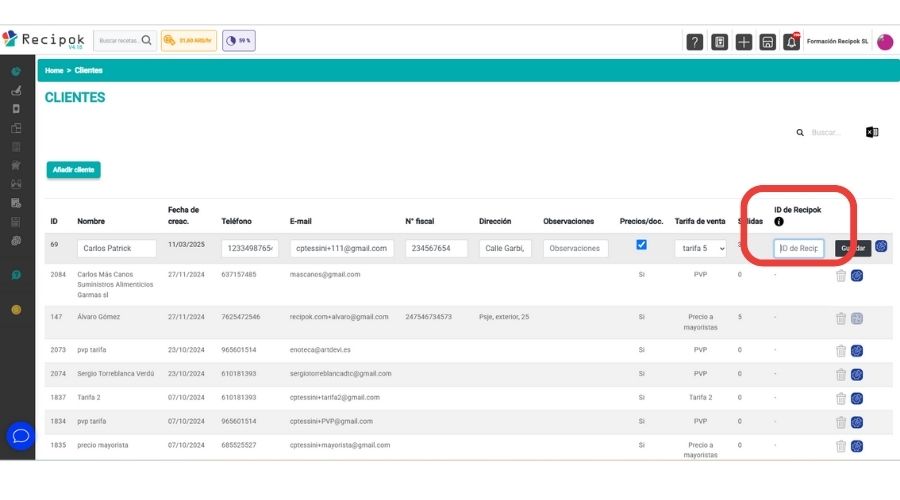Click the teal sidebar chat icon
The height and width of the screenshot is (500, 900).
click(x=16, y=274)
